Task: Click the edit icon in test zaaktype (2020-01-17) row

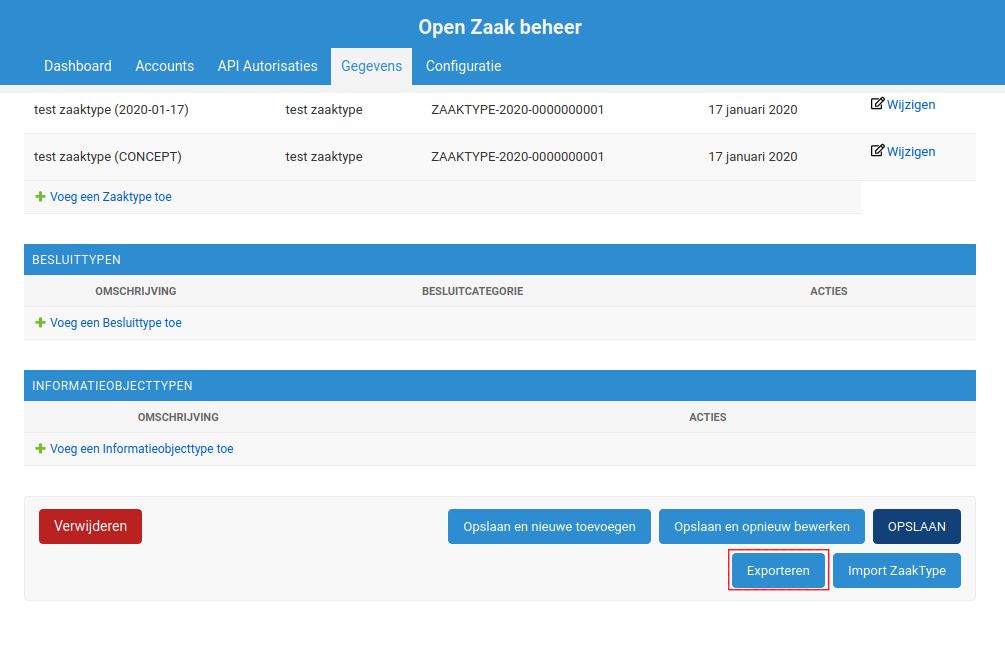Action: pyautogui.click(x=877, y=104)
